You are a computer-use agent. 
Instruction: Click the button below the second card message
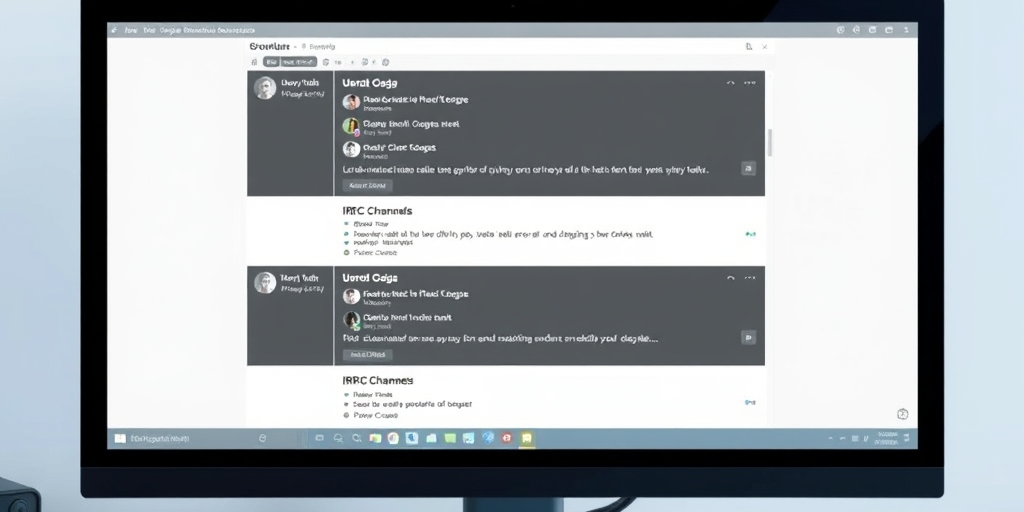368,355
